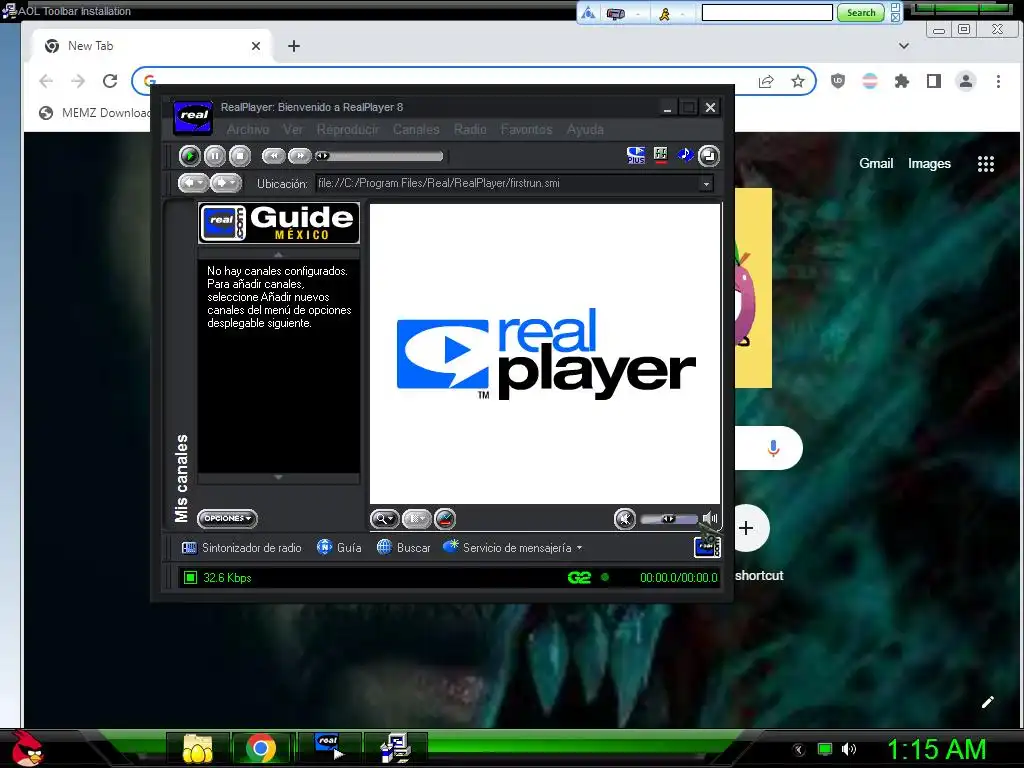Open the Radio menu

(470, 129)
